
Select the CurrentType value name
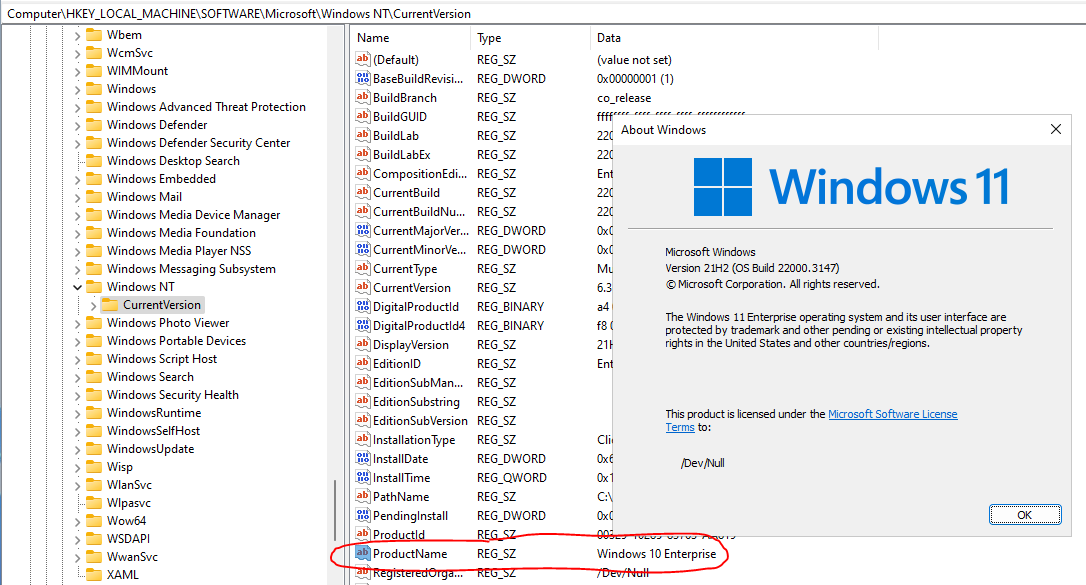coord(405,269)
